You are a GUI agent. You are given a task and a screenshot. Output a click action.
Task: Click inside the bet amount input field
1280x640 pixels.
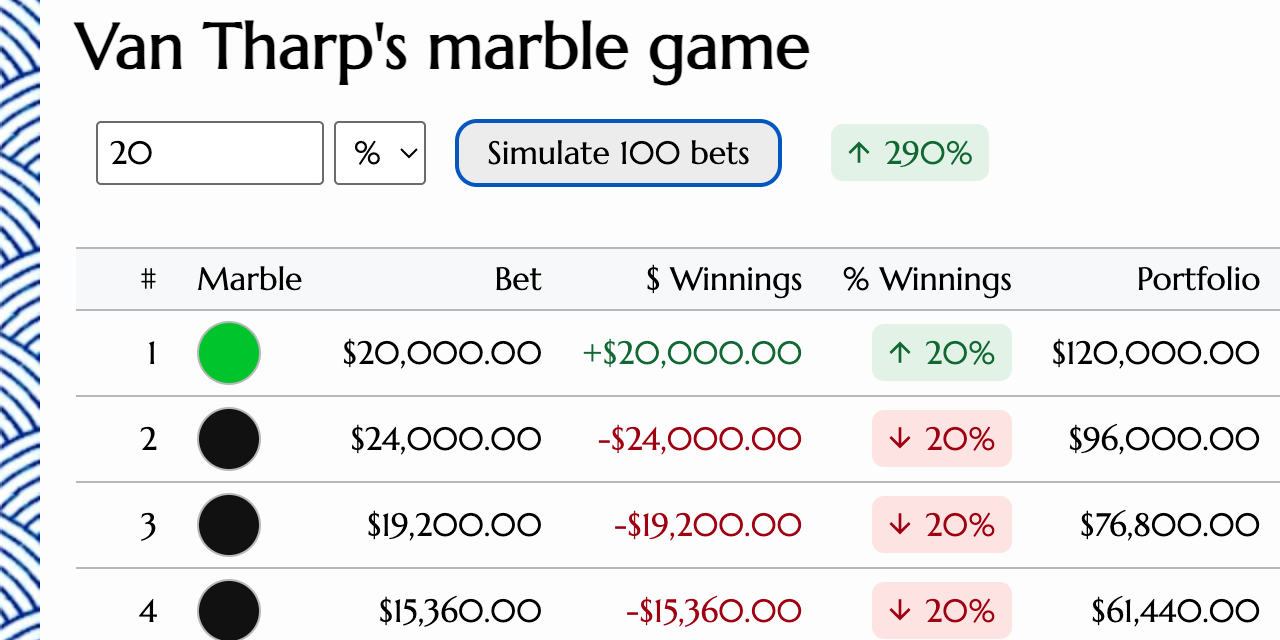[x=209, y=153]
